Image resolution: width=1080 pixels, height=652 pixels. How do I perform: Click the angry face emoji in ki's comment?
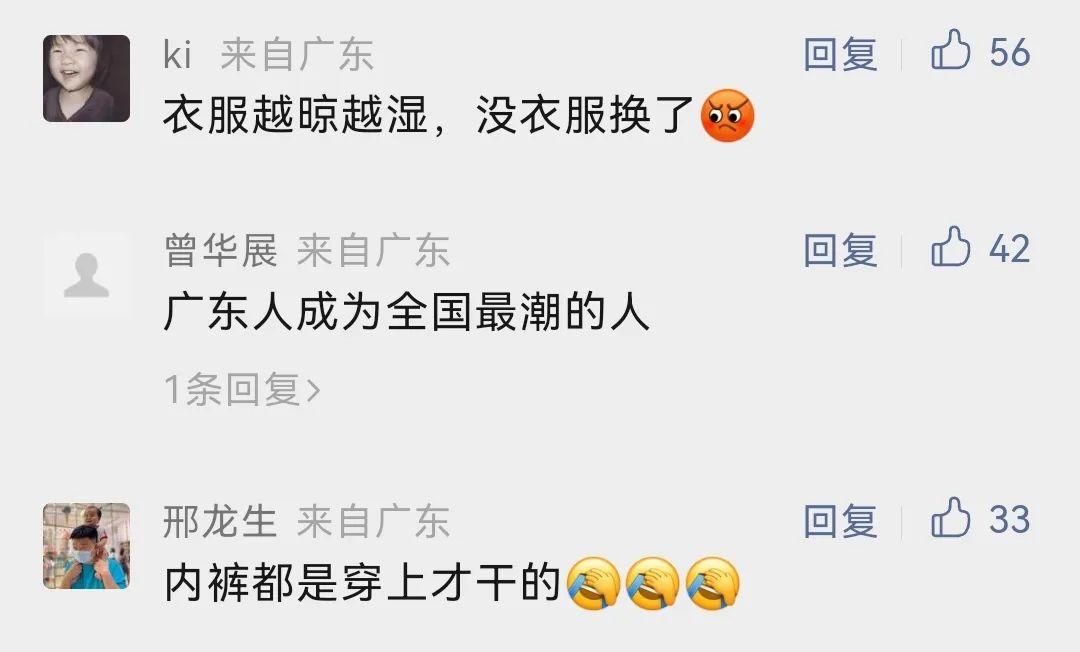pyautogui.click(x=727, y=116)
